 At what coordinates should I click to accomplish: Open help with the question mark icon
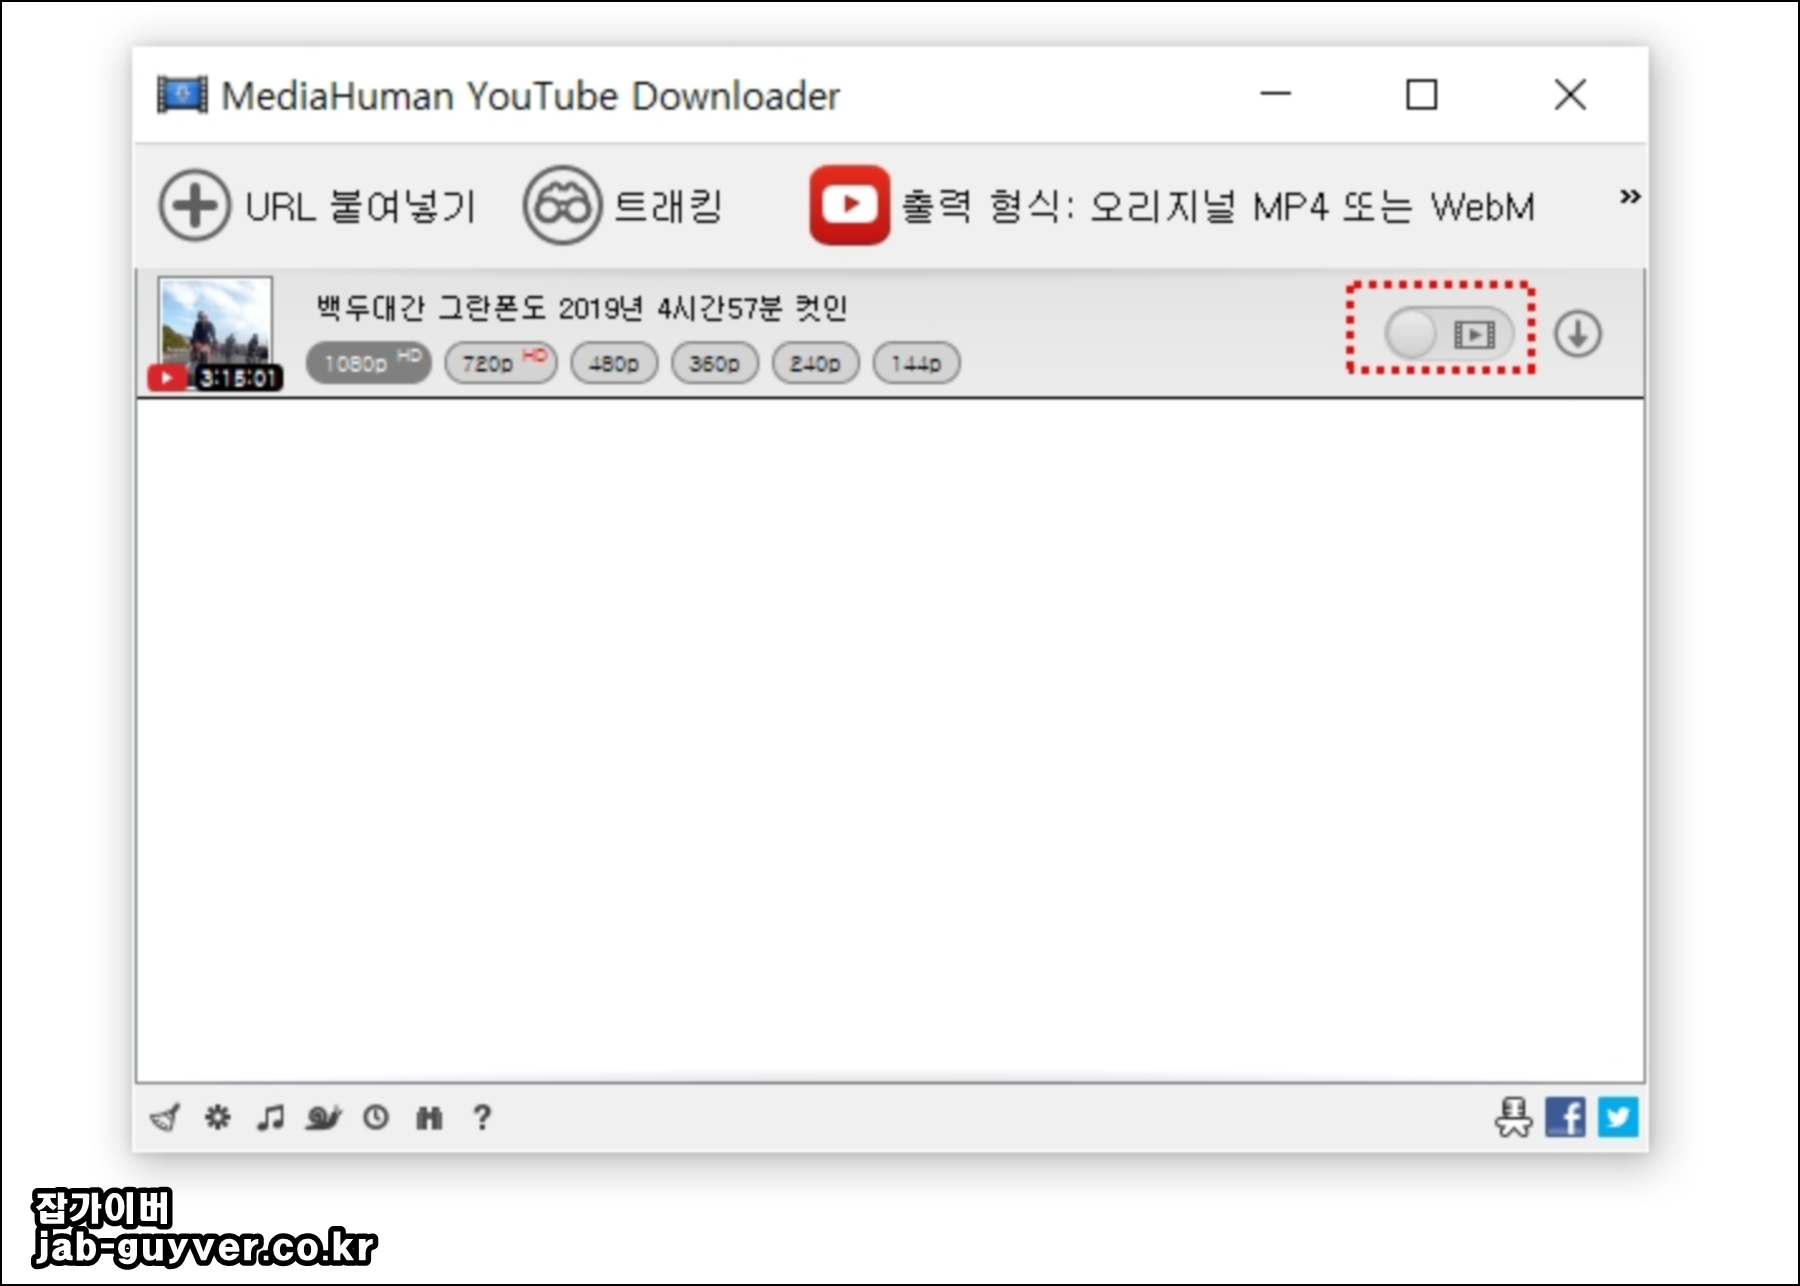coord(482,1117)
